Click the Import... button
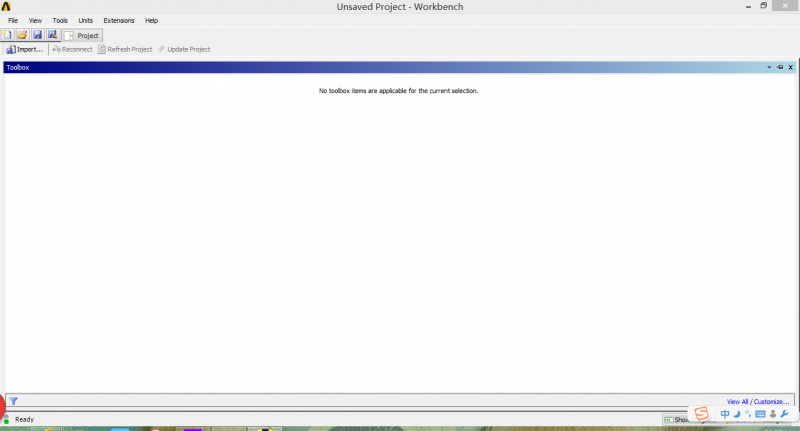This screenshot has width=800, height=431. coord(24,49)
